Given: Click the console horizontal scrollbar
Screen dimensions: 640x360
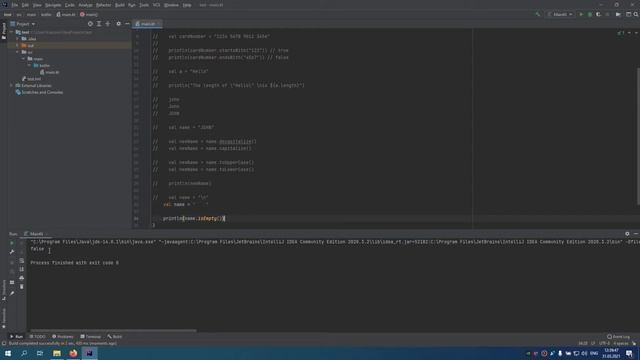Looking at the screenshot, I should coord(113,331).
